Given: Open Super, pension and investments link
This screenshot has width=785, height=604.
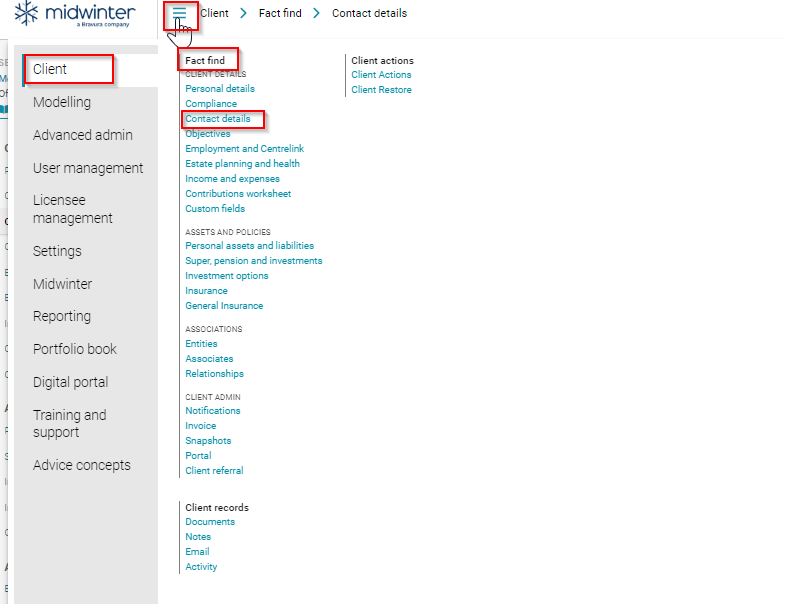Looking at the screenshot, I should (x=254, y=261).
